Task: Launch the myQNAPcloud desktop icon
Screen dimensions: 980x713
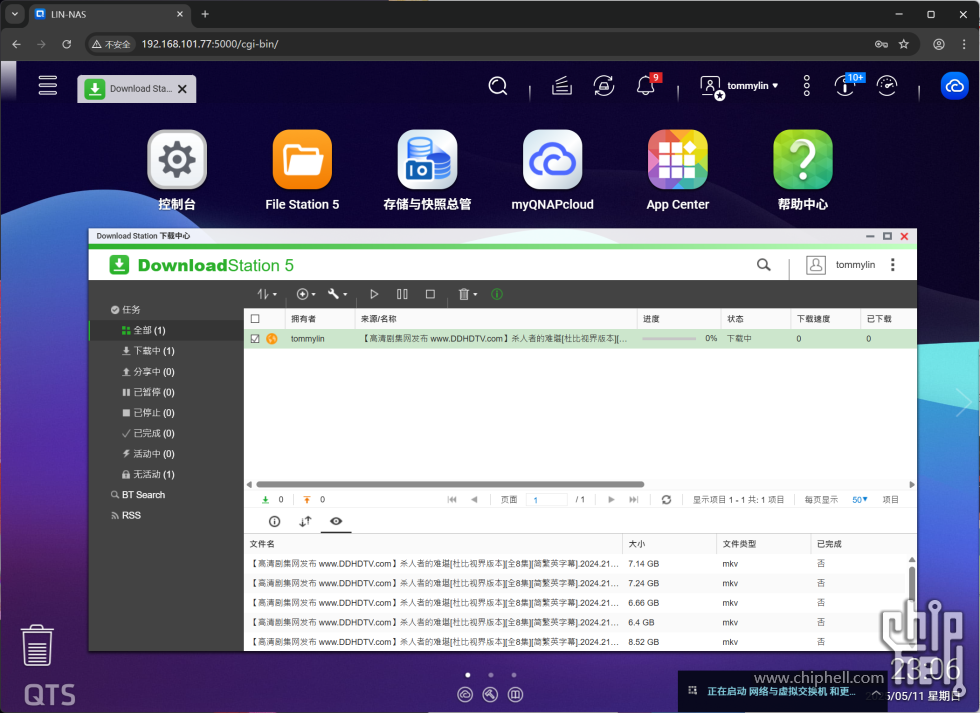Action: click(x=552, y=159)
